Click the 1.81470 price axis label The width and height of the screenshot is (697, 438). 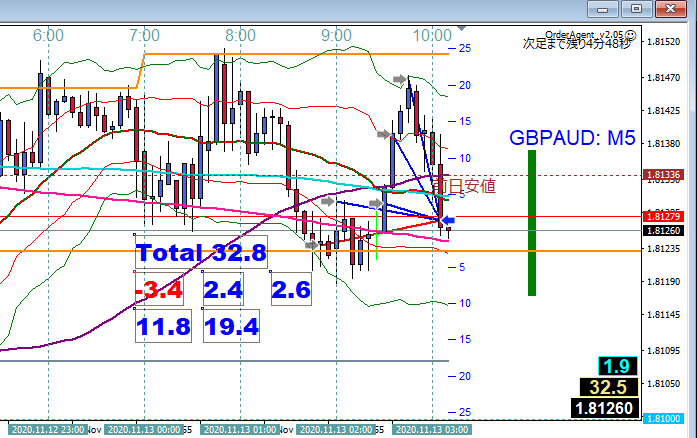pyautogui.click(x=663, y=78)
